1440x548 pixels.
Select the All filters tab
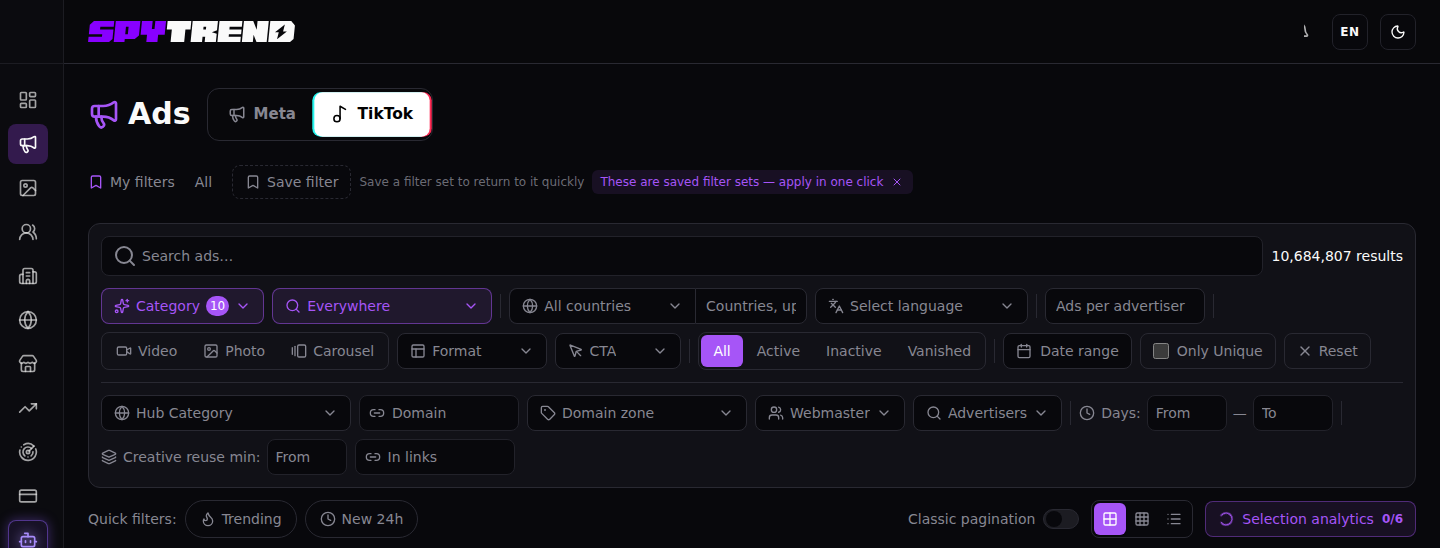coord(203,182)
